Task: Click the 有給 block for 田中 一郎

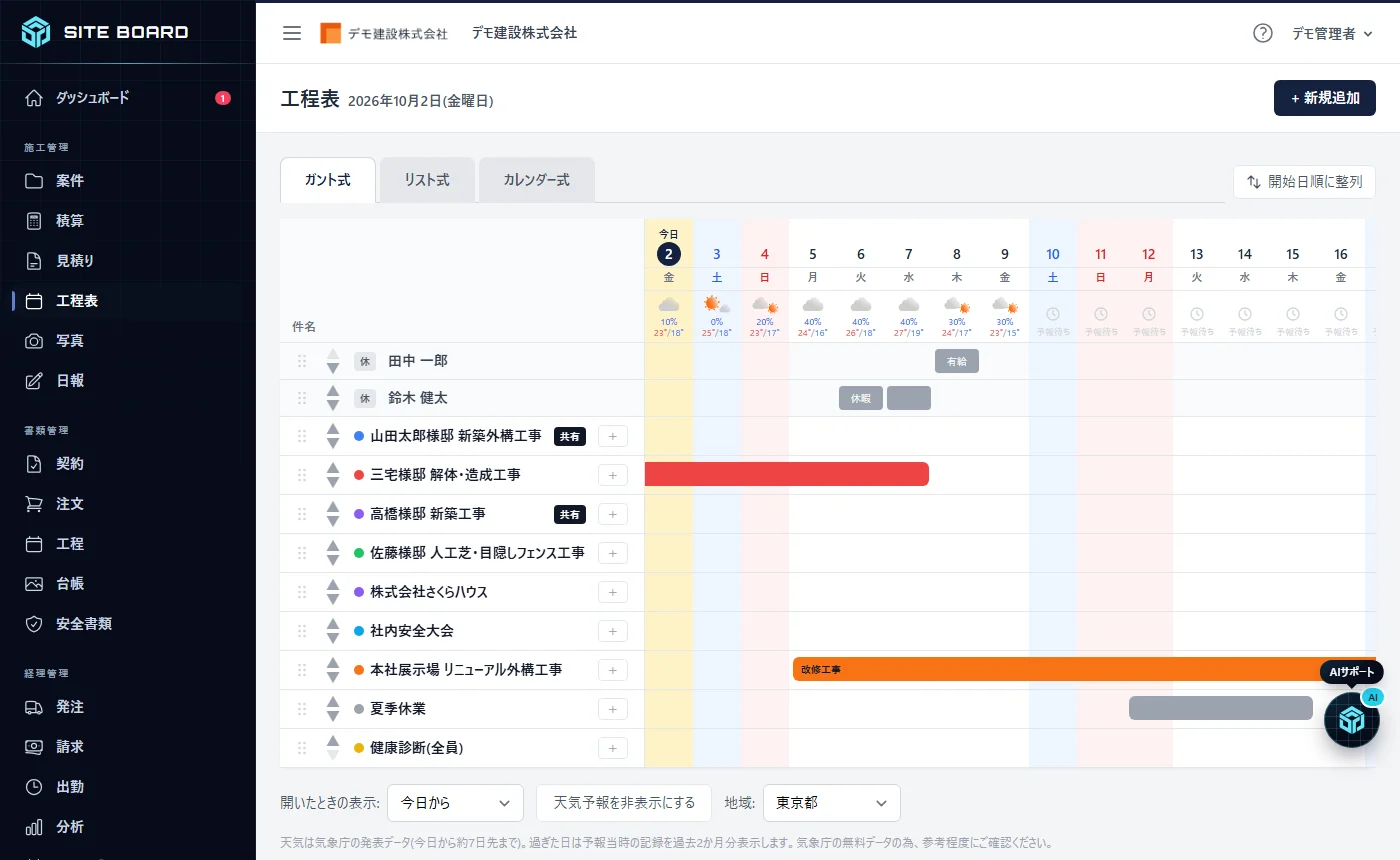Action: [957, 361]
